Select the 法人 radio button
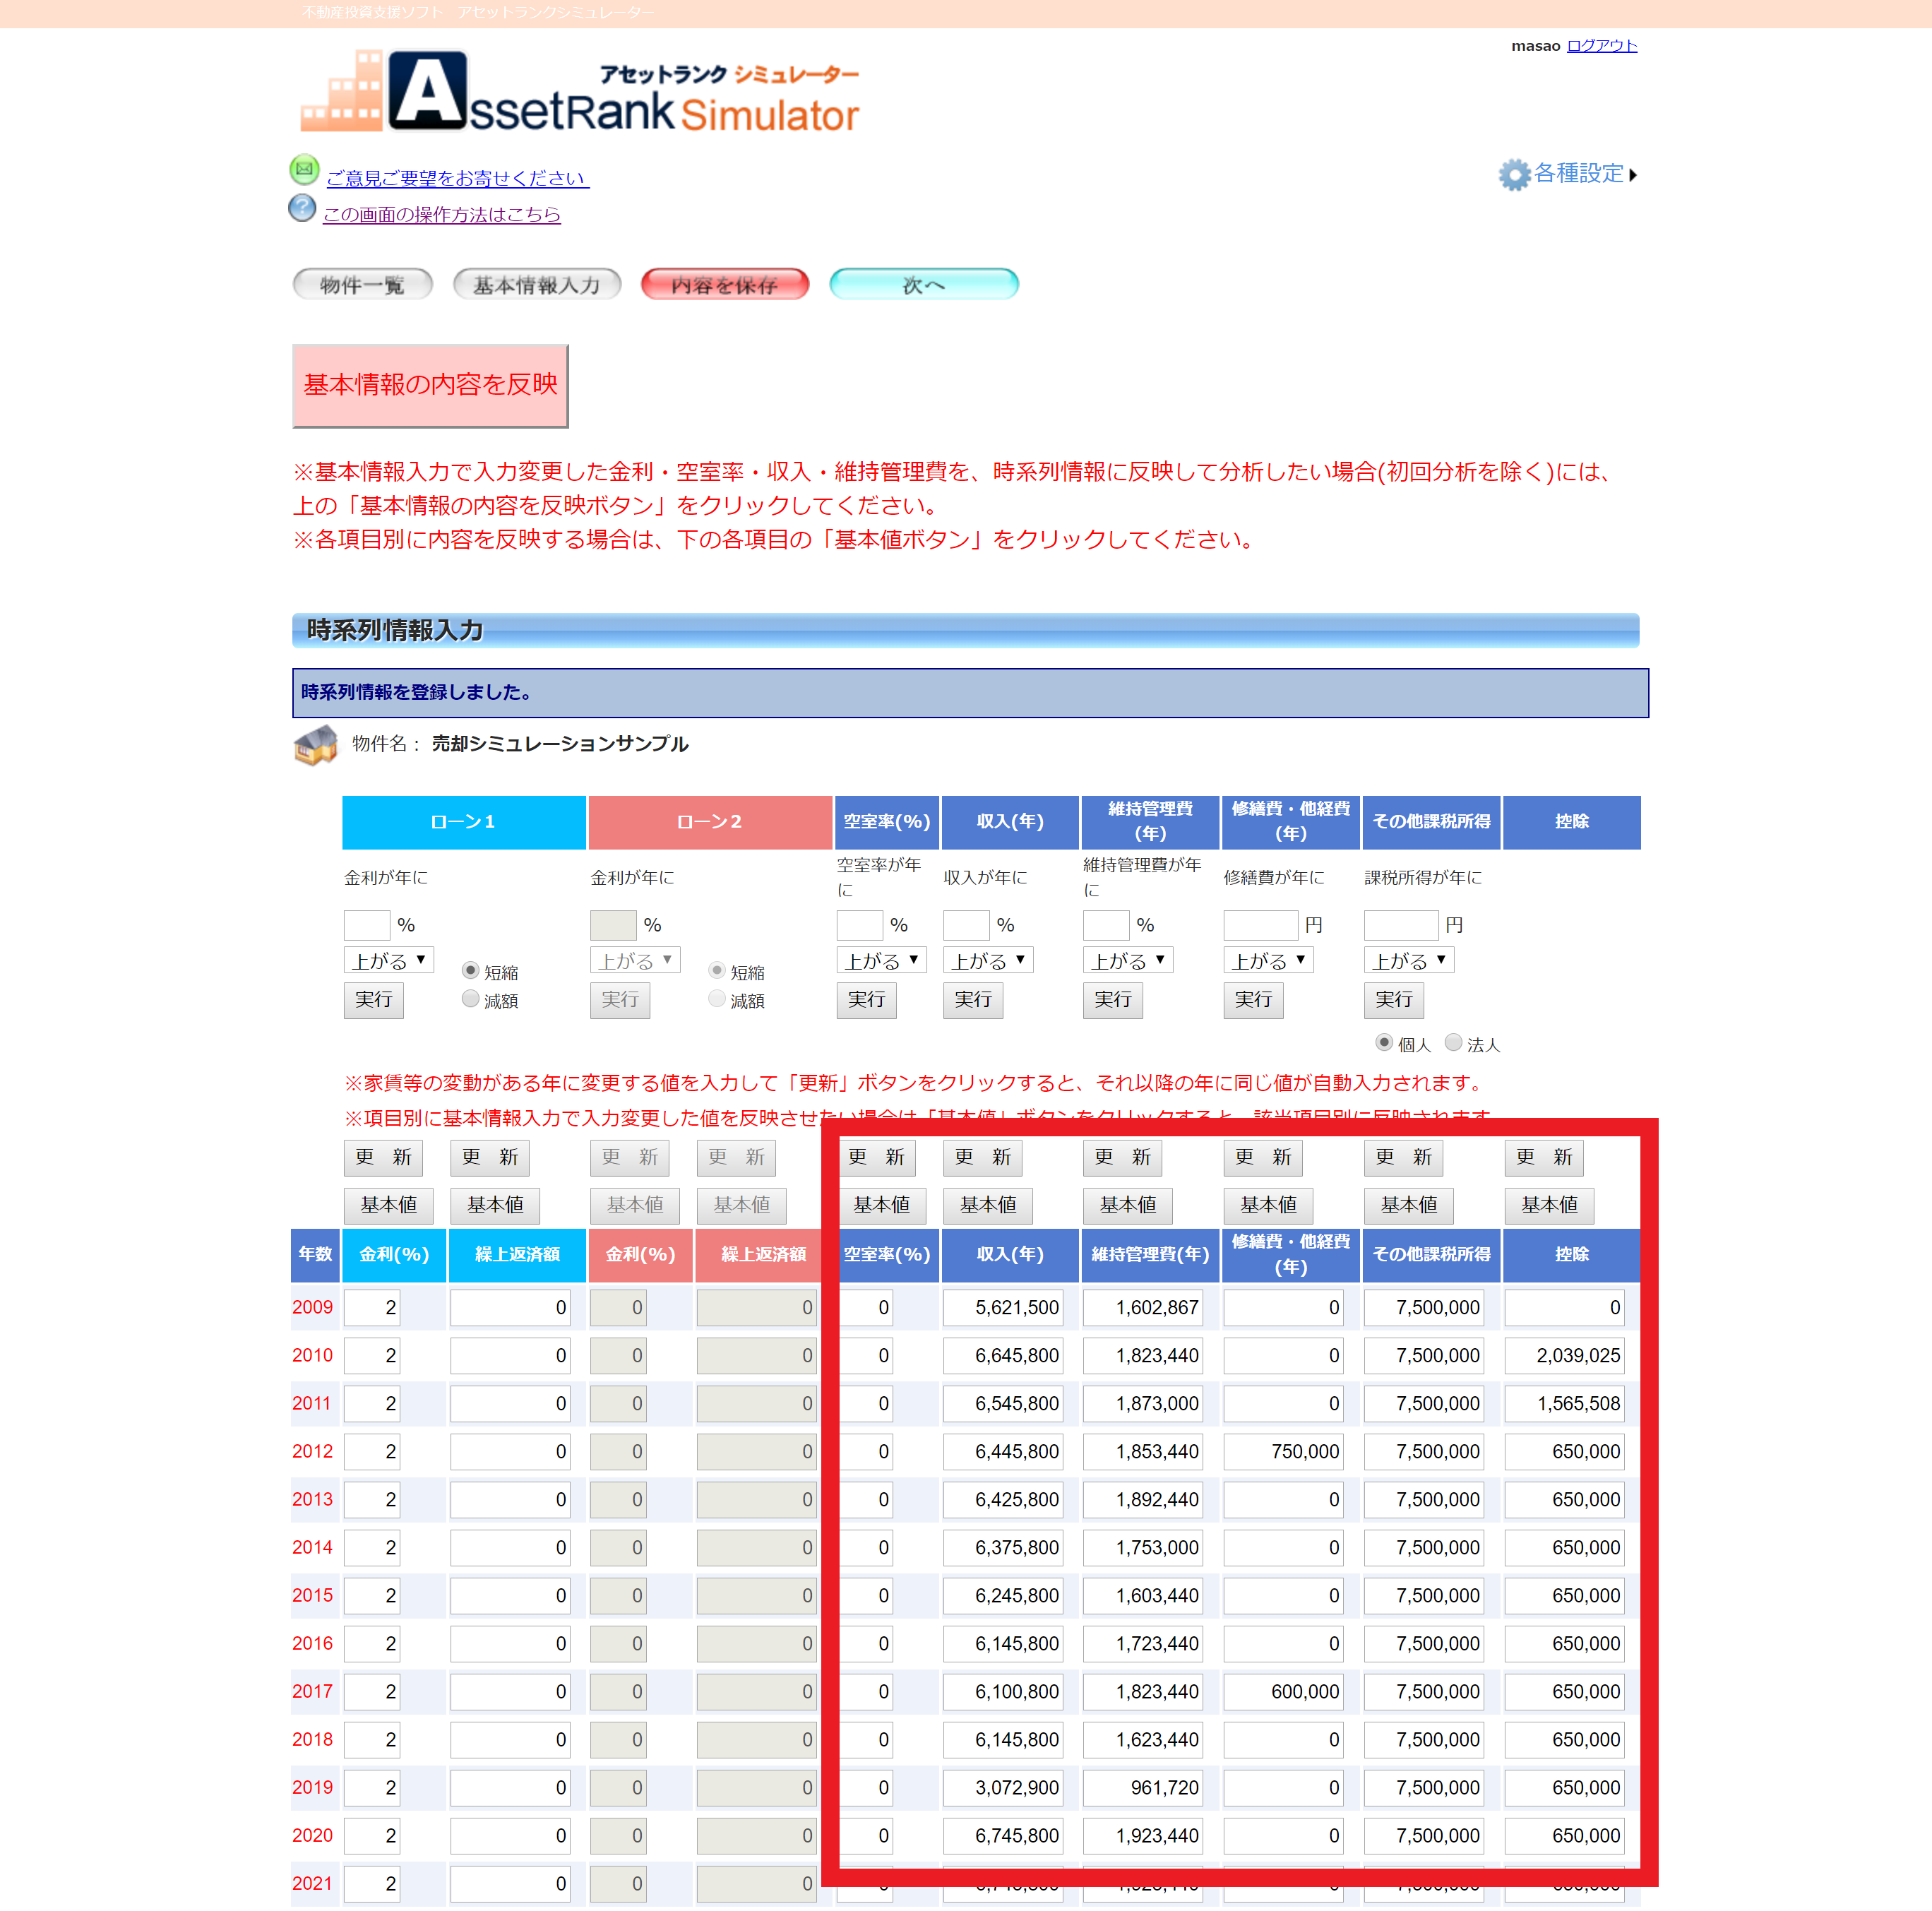1932x1911 pixels. [x=1453, y=1042]
